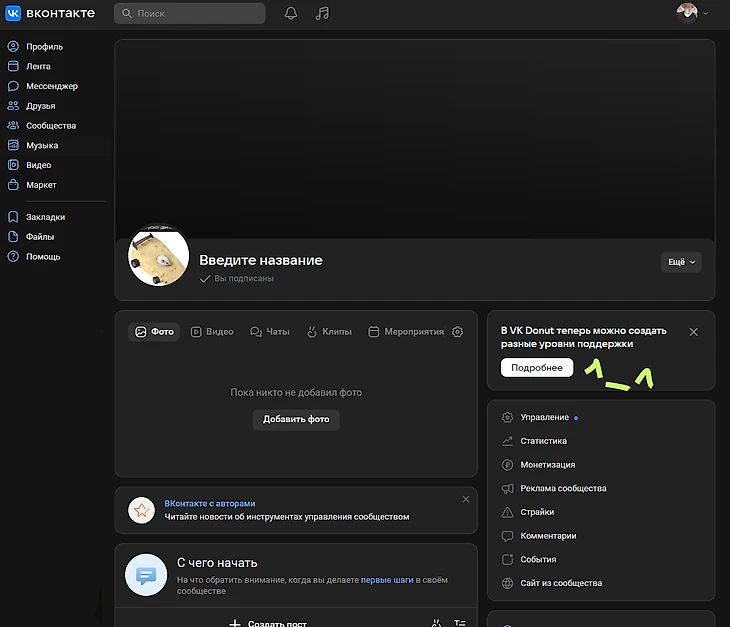Click the Добавить фото button
Viewport: 730px width, 627px height.
pyautogui.click(x=296, y=419)
